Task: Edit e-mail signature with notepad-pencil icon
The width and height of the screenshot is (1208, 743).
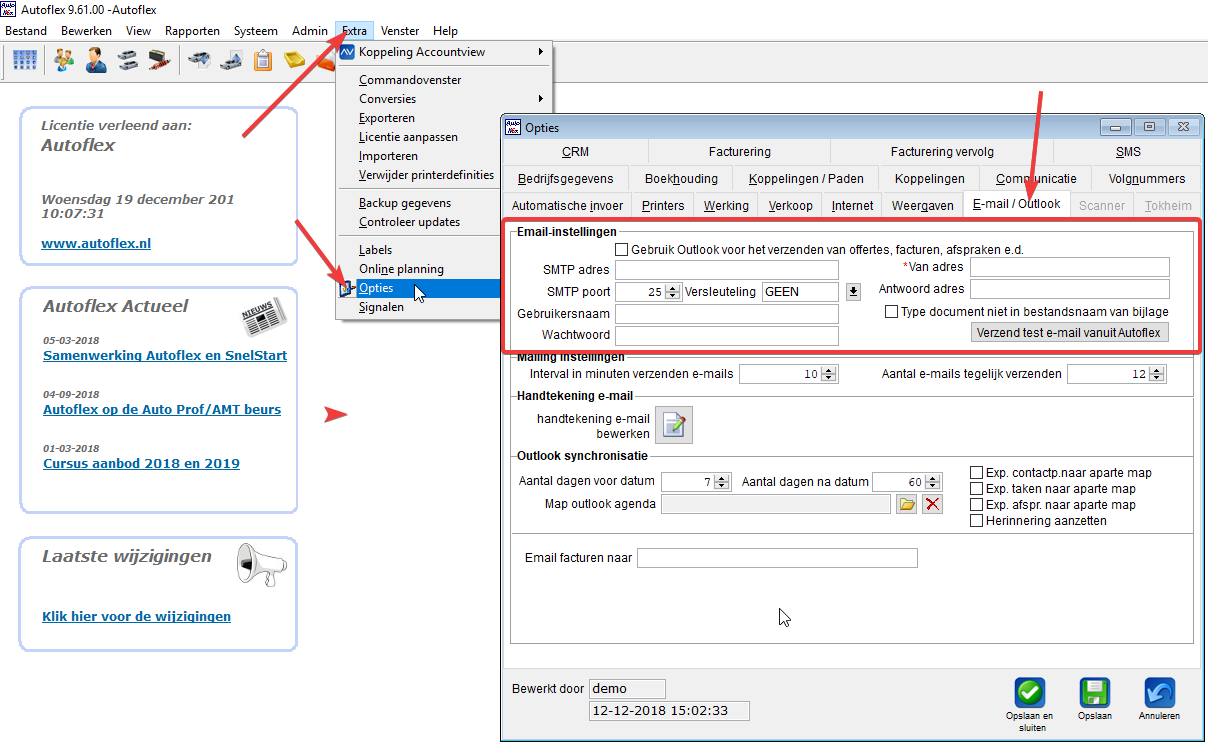Action: [x=675, y=425]
